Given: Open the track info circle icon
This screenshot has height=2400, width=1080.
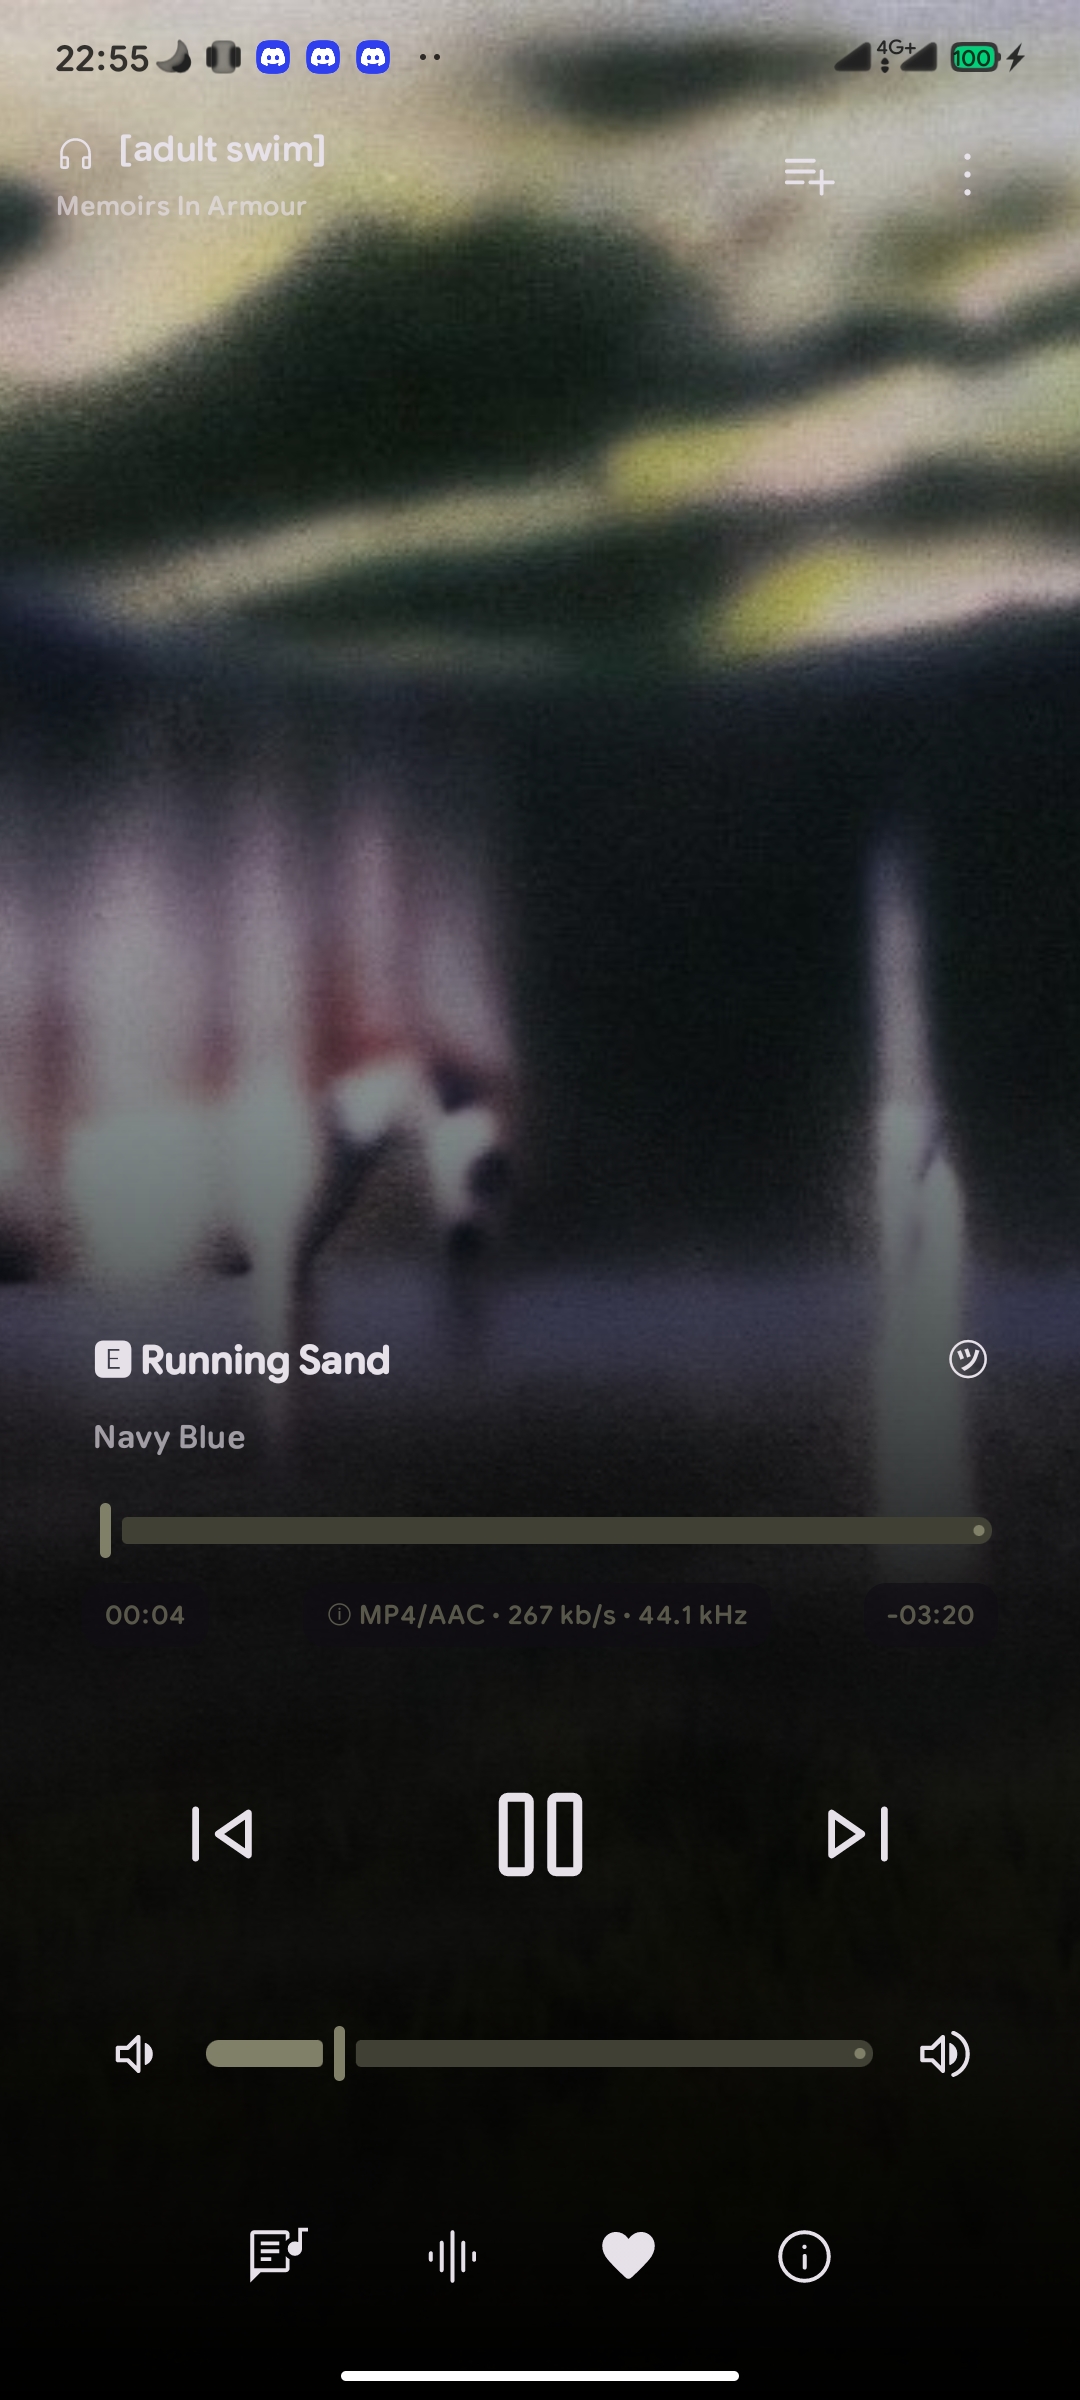Looking at the screenshot, I should (804, 2256).
